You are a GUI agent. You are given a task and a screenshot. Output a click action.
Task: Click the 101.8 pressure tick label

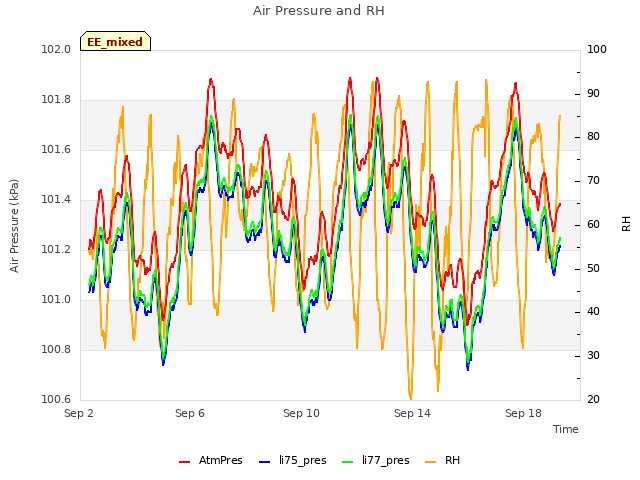coord(56,100)
